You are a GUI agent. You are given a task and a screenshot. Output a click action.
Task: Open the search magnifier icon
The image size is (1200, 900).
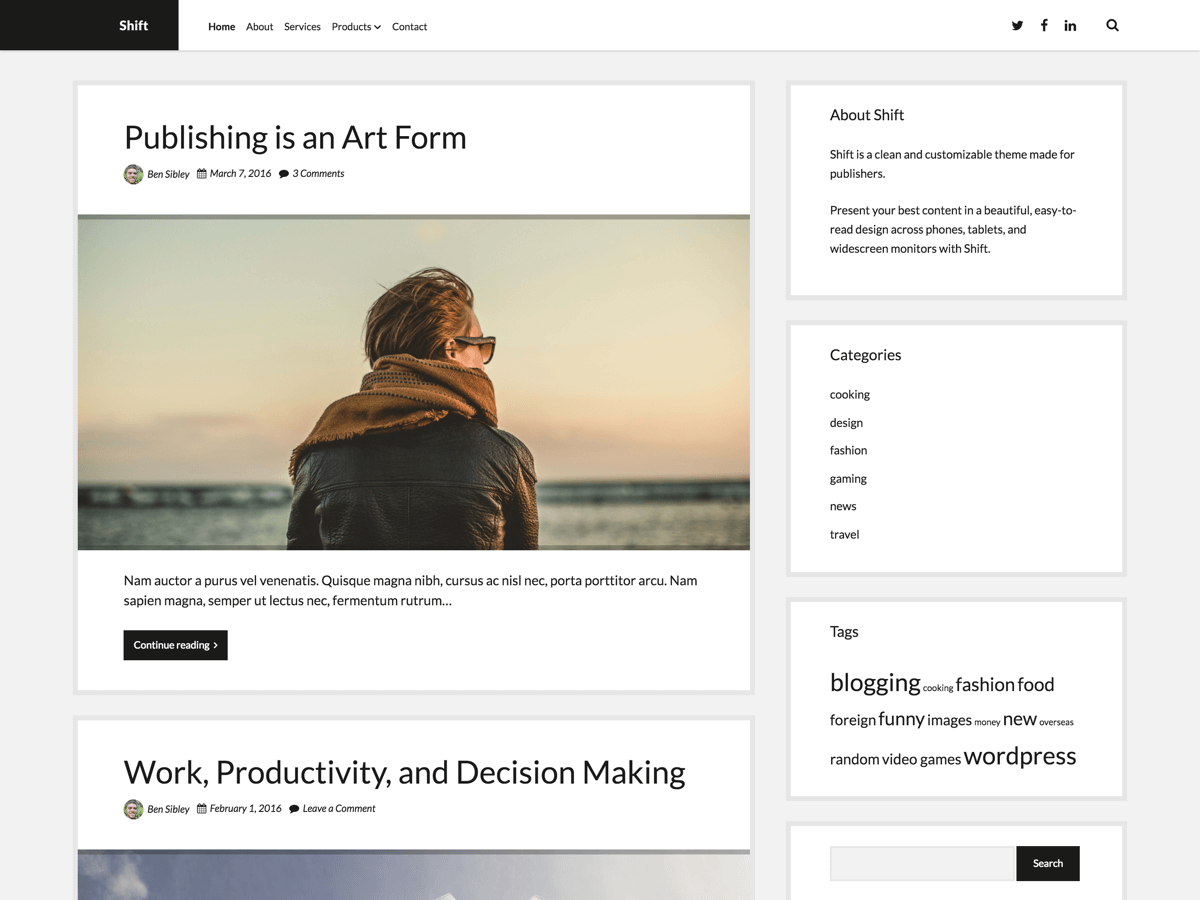point(1112,25)
